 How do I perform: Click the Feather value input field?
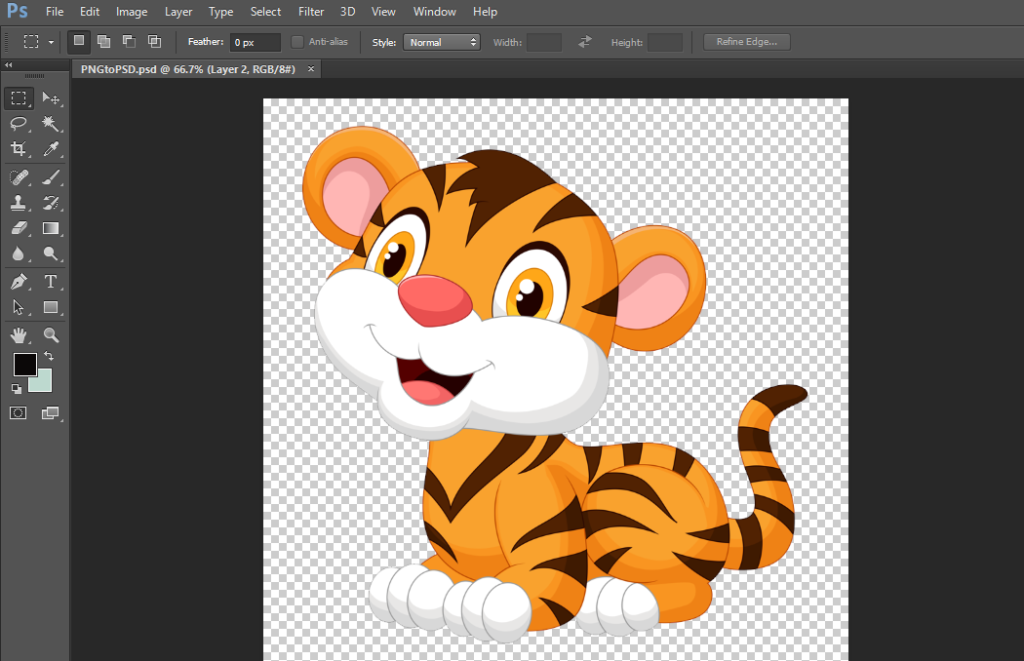click(255, 42)
